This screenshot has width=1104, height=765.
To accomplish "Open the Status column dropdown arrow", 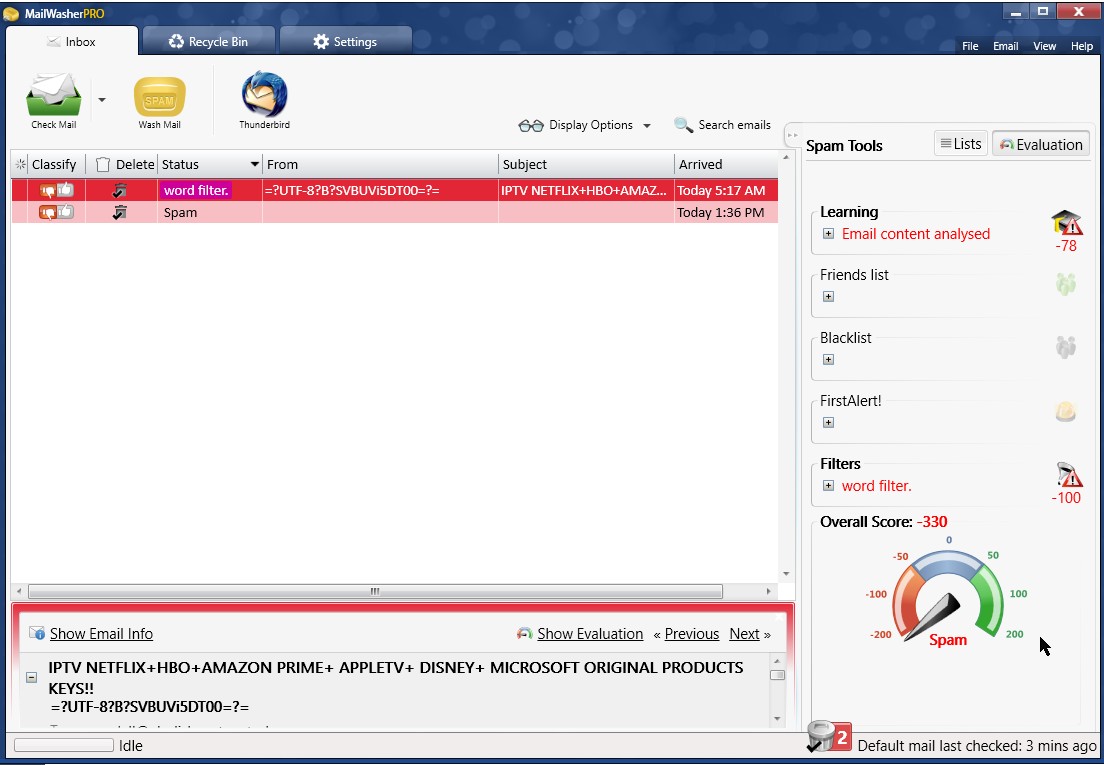I will point(254,164).
